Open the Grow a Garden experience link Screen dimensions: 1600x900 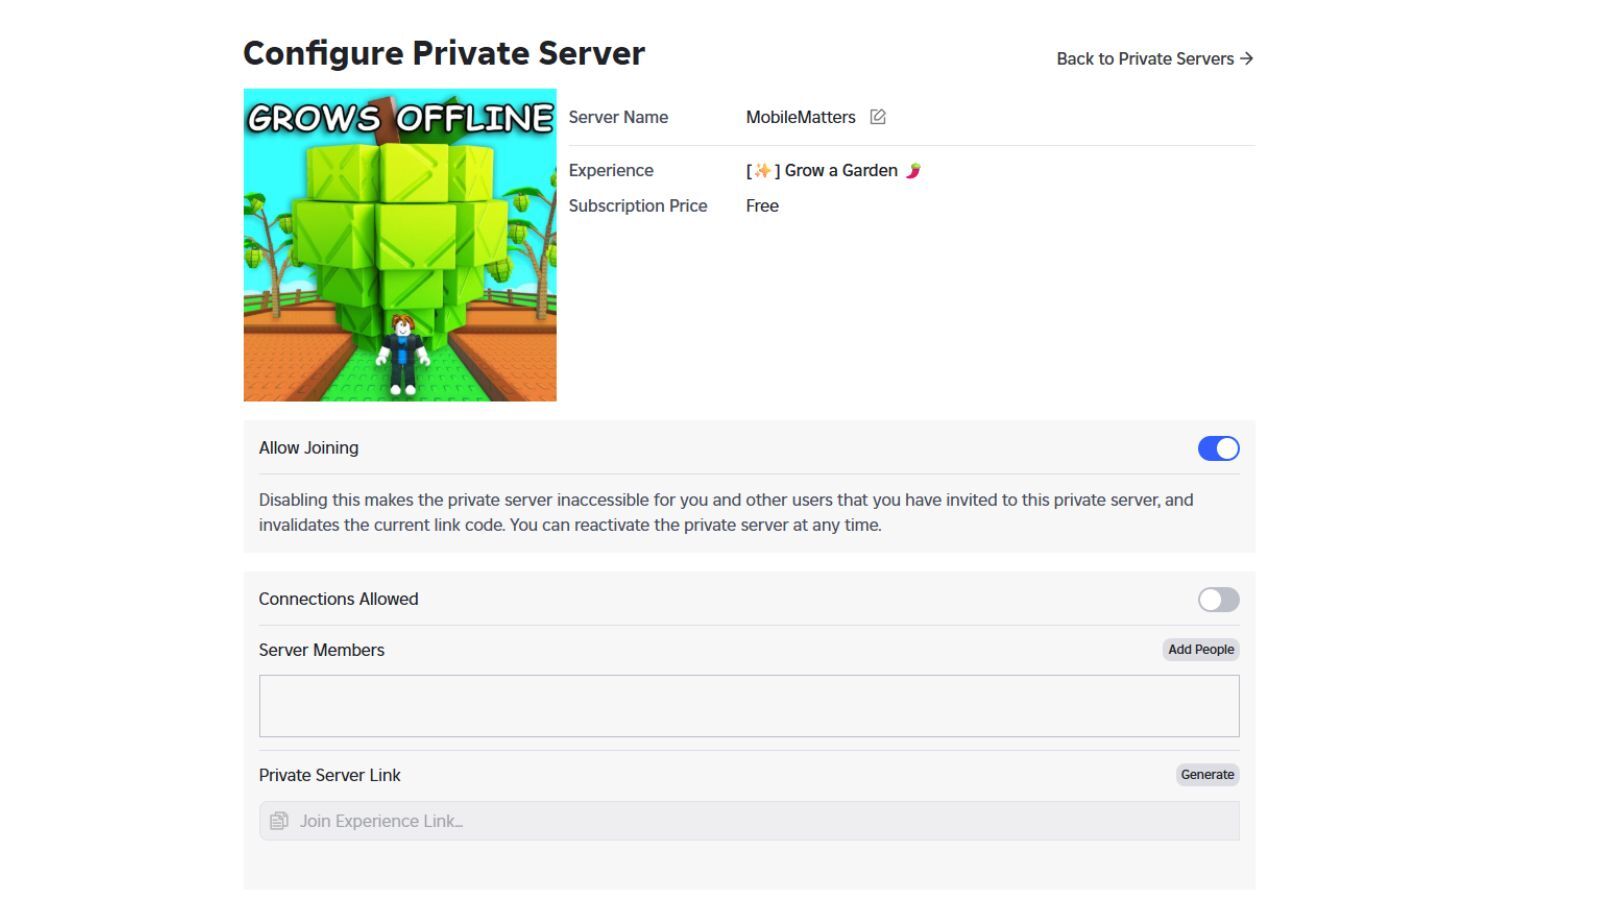point(833,171)
